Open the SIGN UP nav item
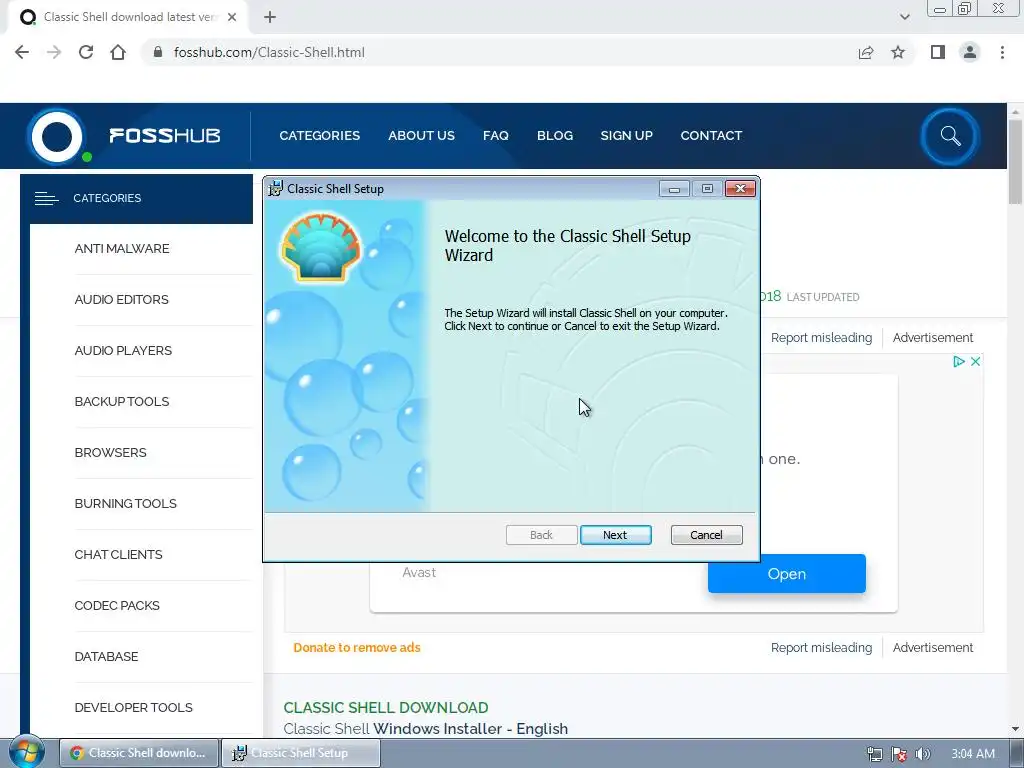 [x=626, y=136]
